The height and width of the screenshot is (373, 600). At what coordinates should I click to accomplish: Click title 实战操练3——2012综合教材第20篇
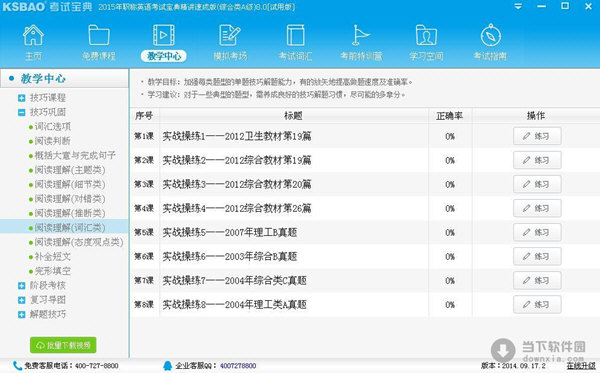pos(237,184)
